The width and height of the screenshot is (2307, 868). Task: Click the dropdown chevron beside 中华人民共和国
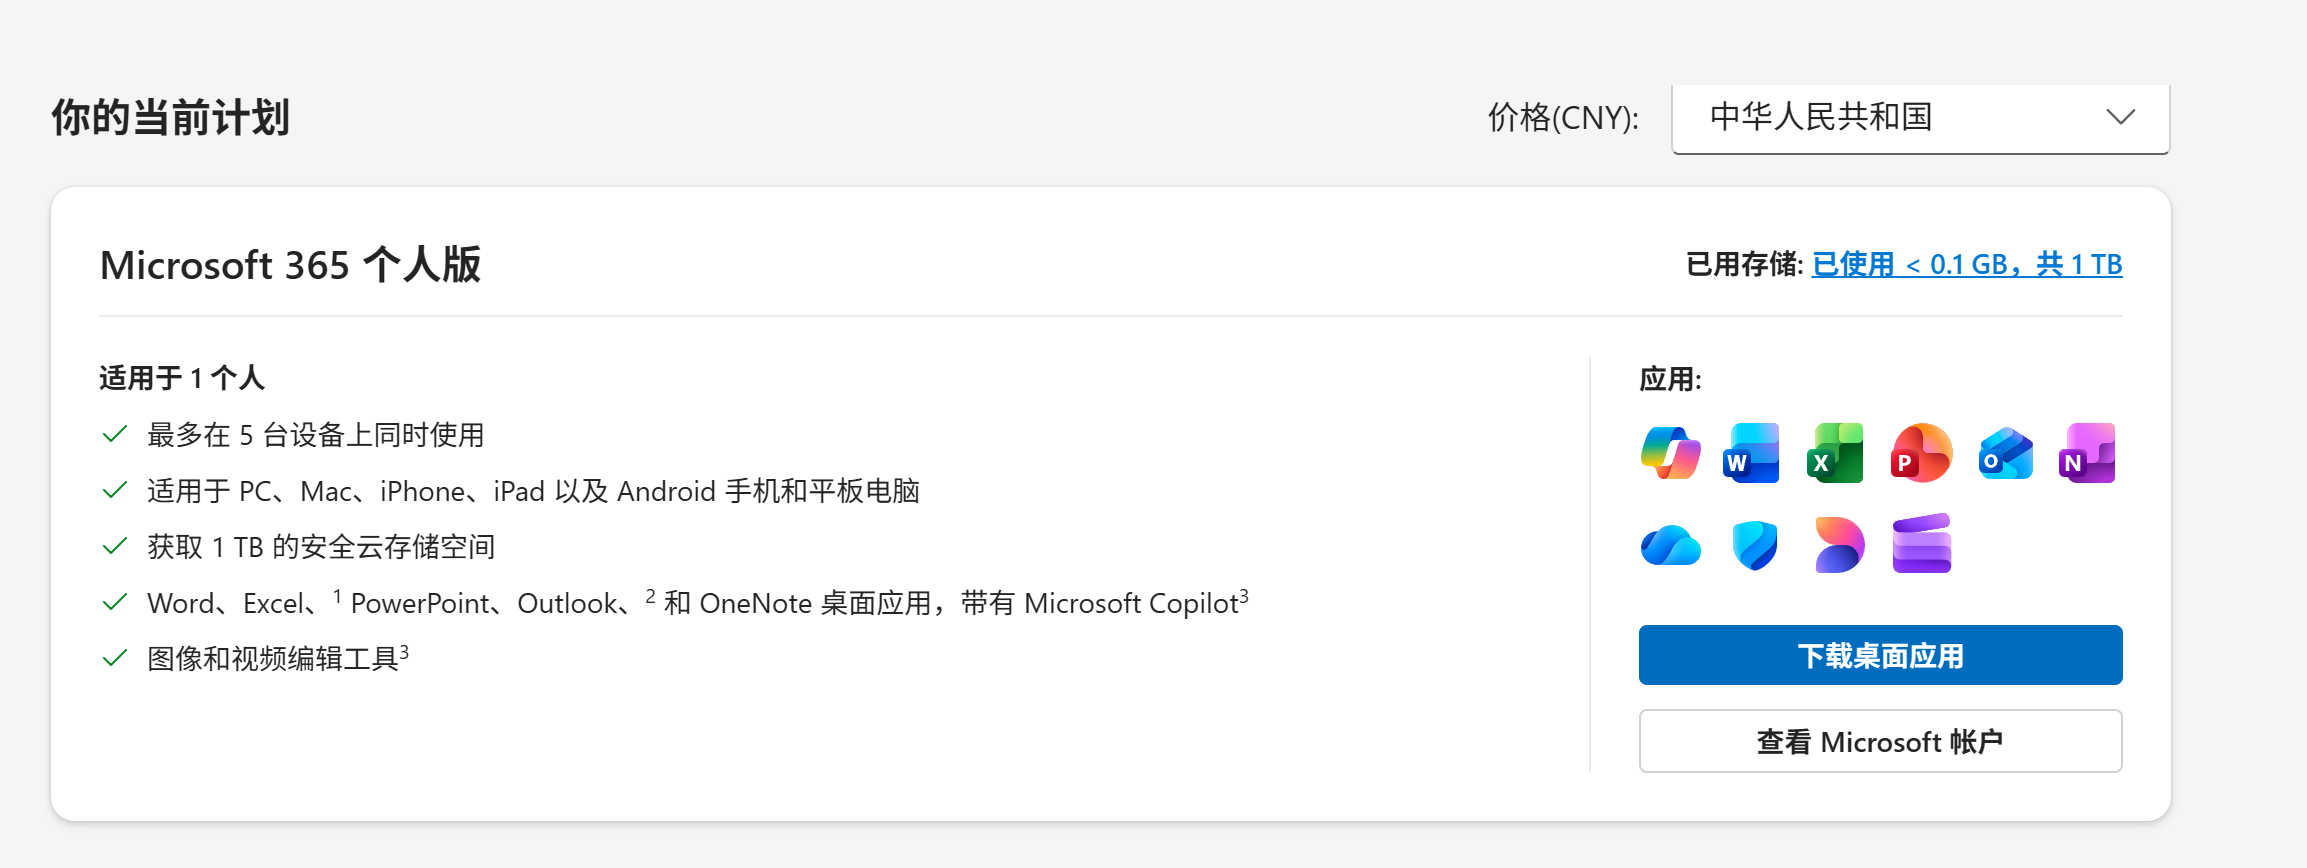[x=2120, y=117]
